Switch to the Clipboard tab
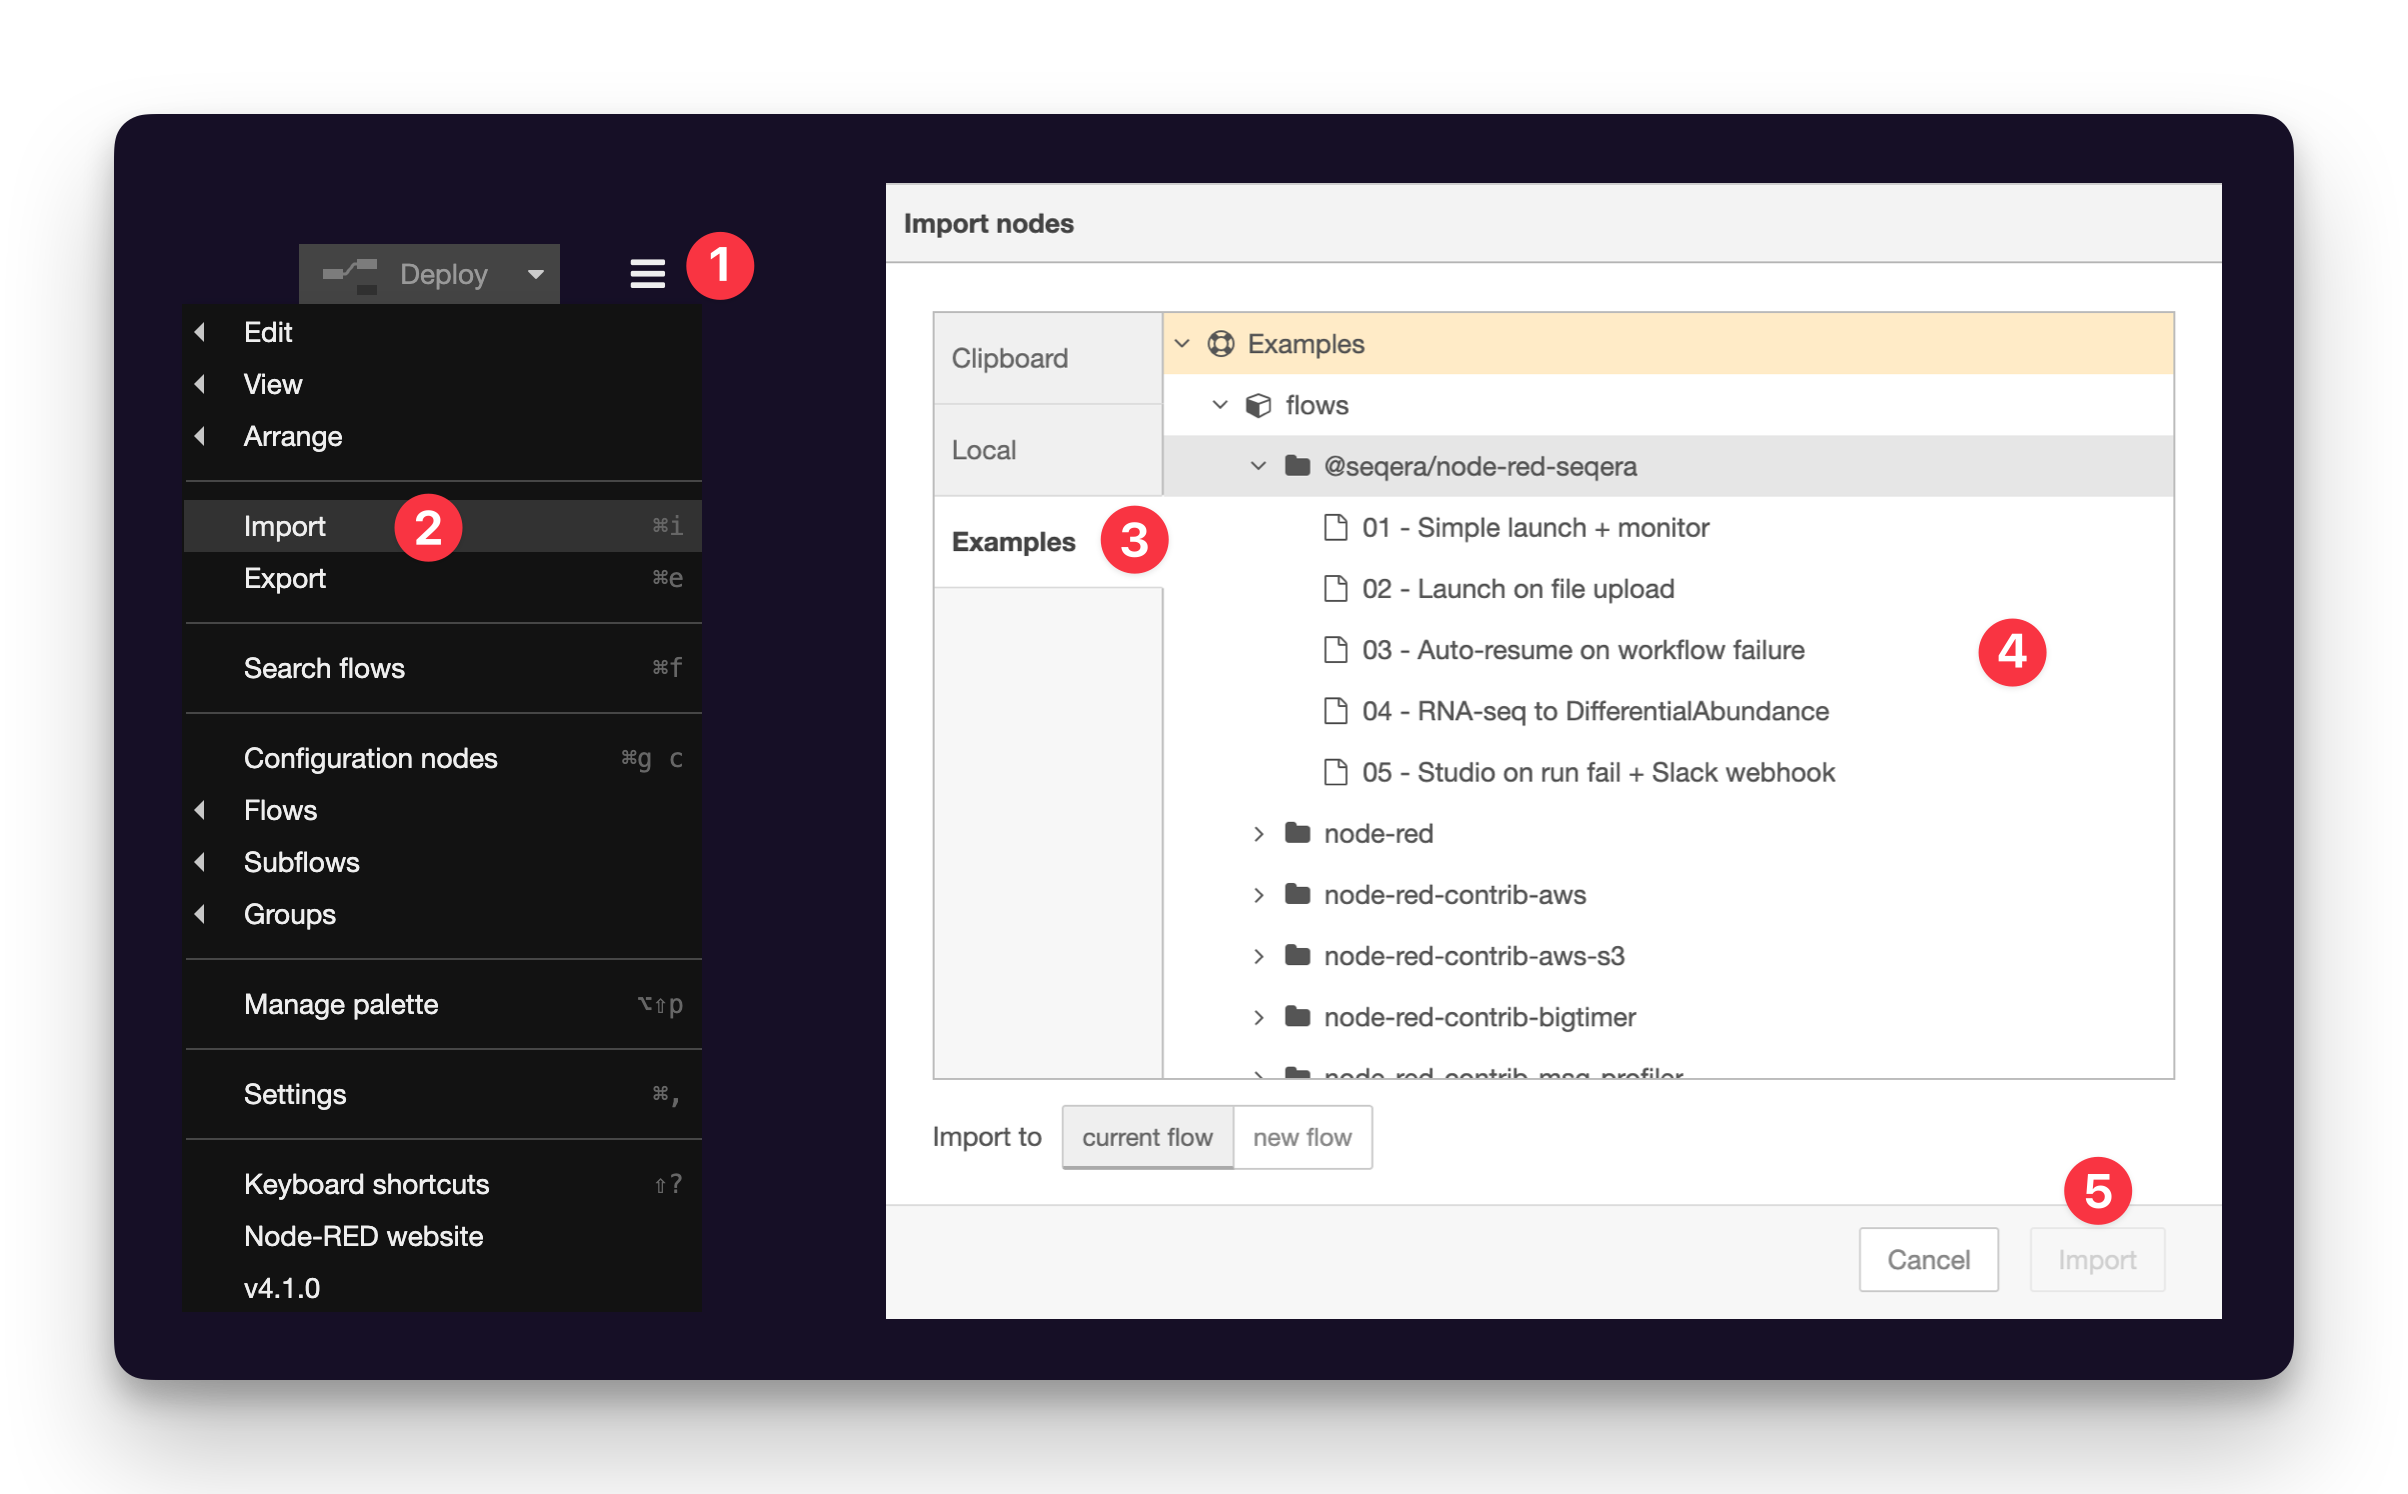The width and height of the screenshot is (2408, 1494). pyautogui.click(x=1009, y=357)
